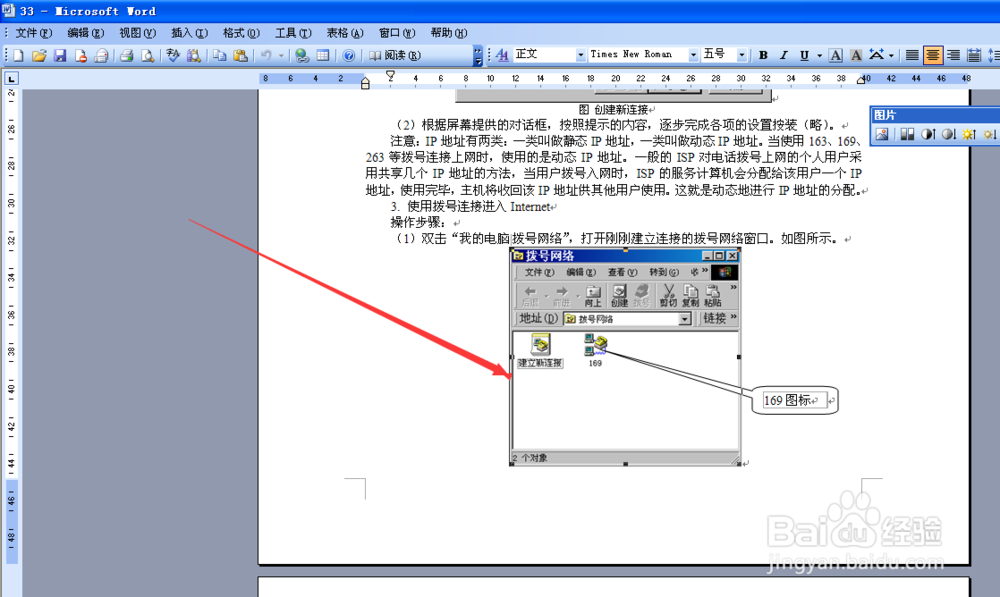Screen dimensions: 1000x597
Task: Open Microsoft Word Help icon
Action: (x=349, y=55)
